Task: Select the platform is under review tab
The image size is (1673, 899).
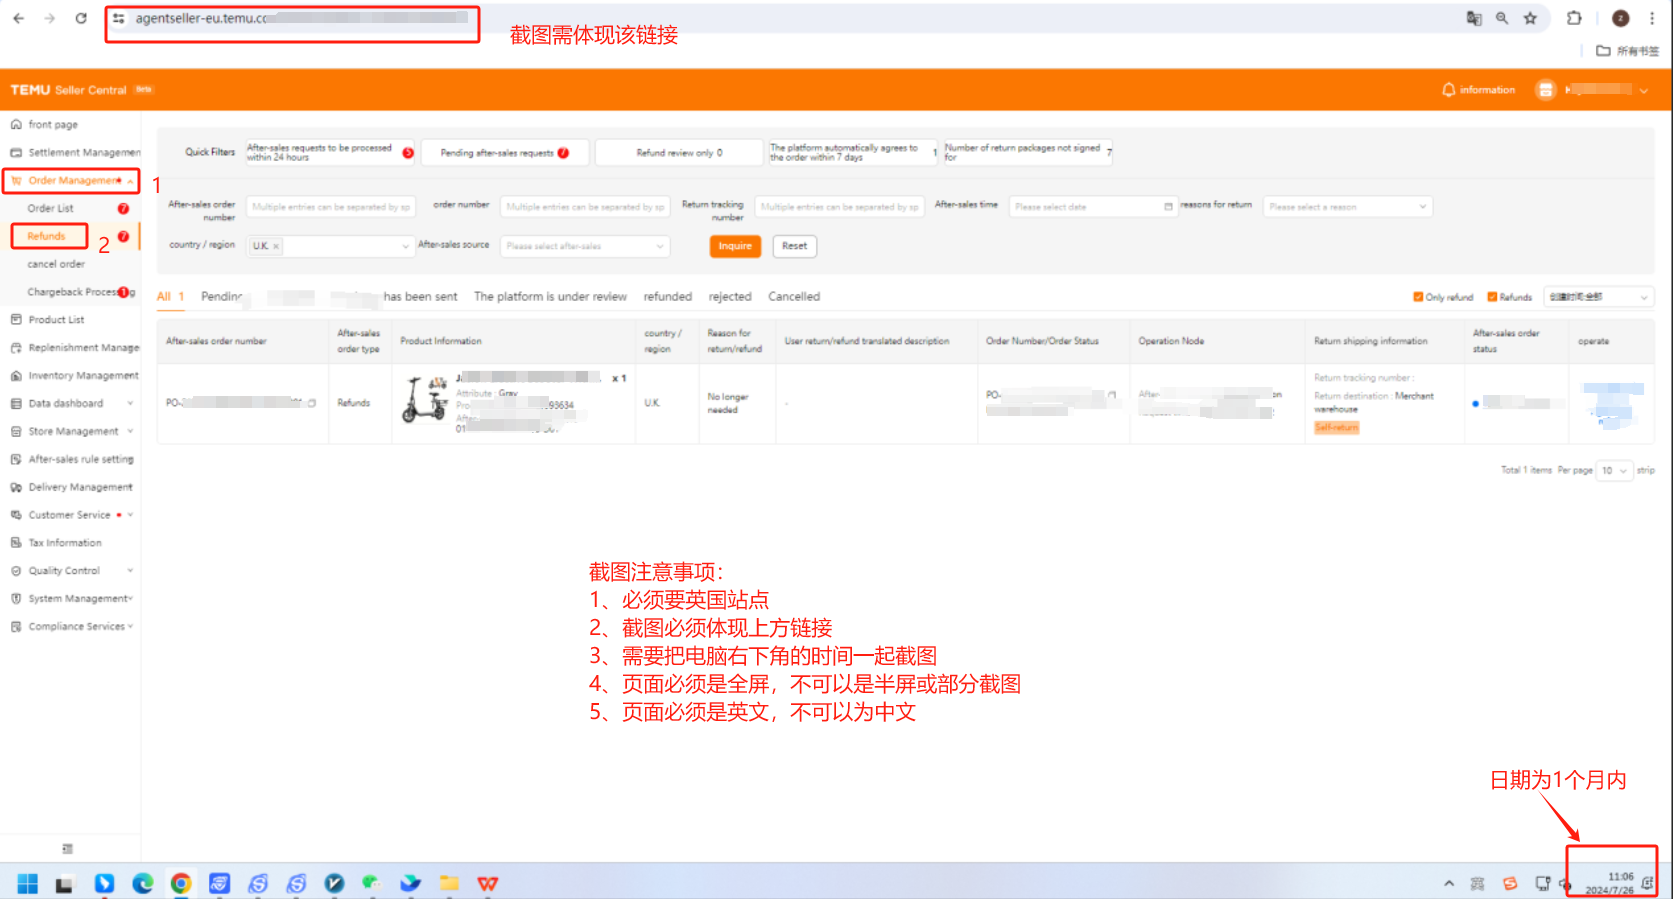Action: [550, 297]
